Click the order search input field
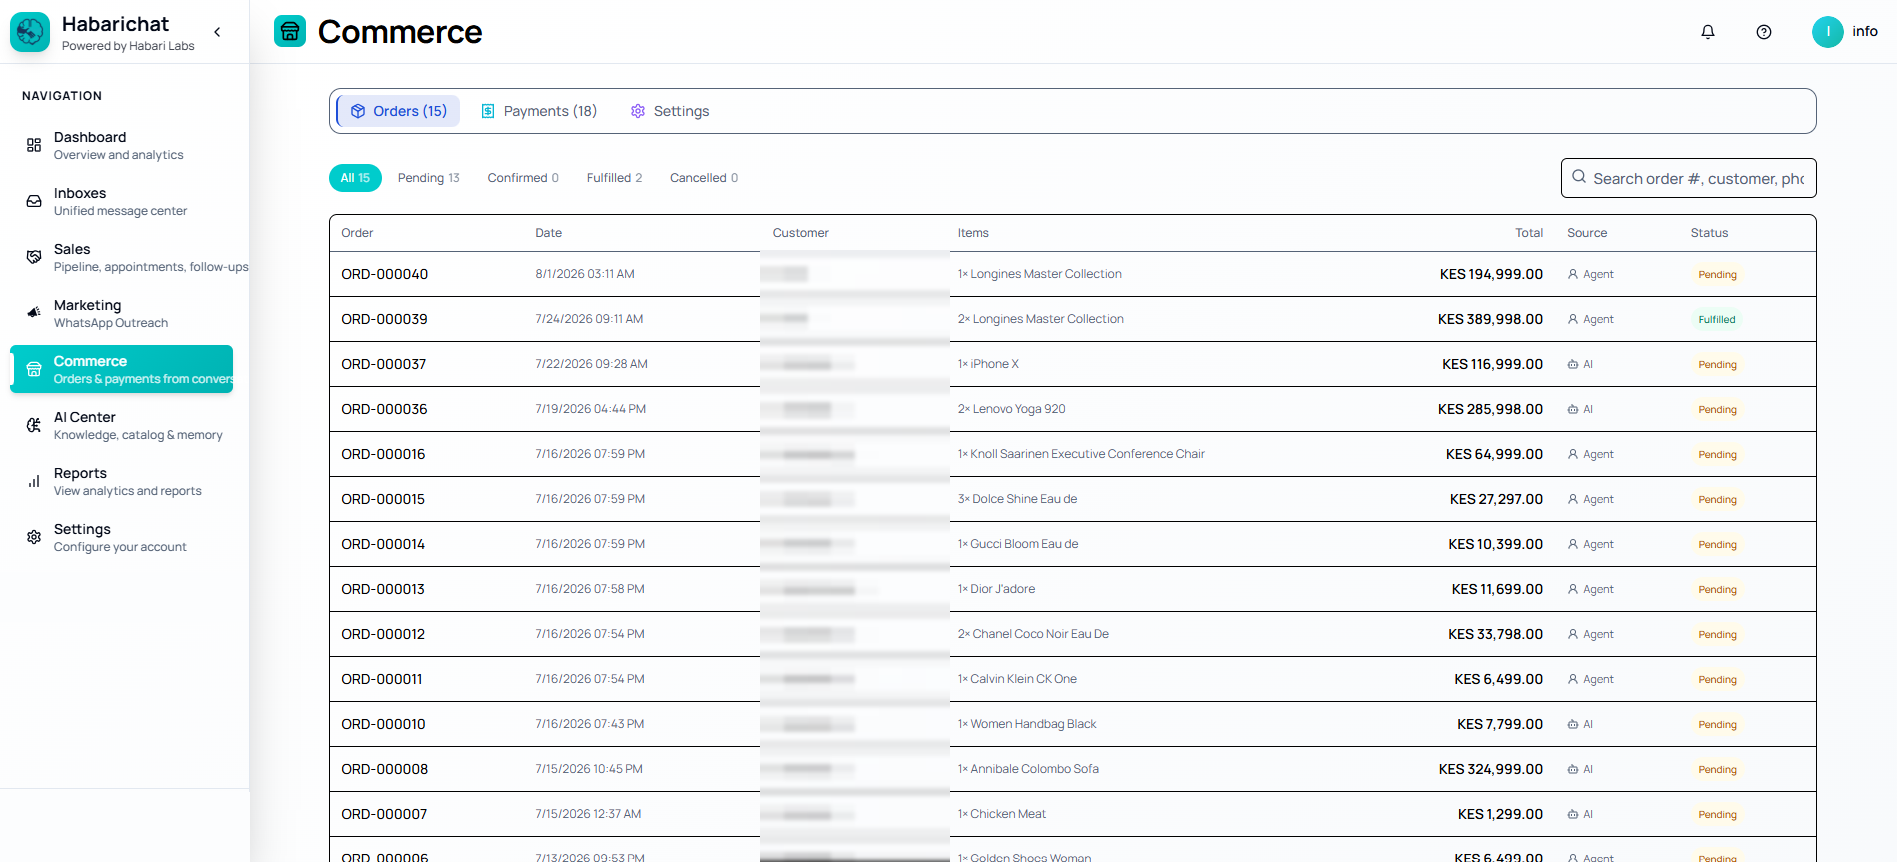The height and width of the screenshot is (862, 1897). 1689,178
